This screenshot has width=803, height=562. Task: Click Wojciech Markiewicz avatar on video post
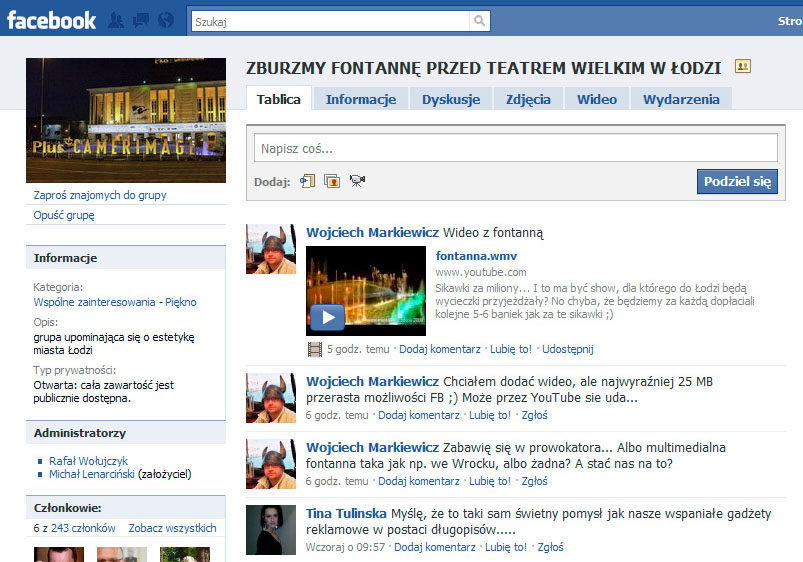click(271, 249)
